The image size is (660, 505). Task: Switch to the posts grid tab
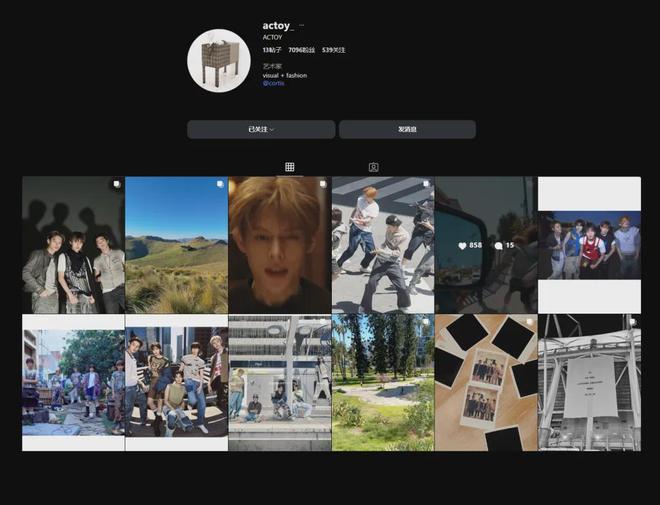290,167
